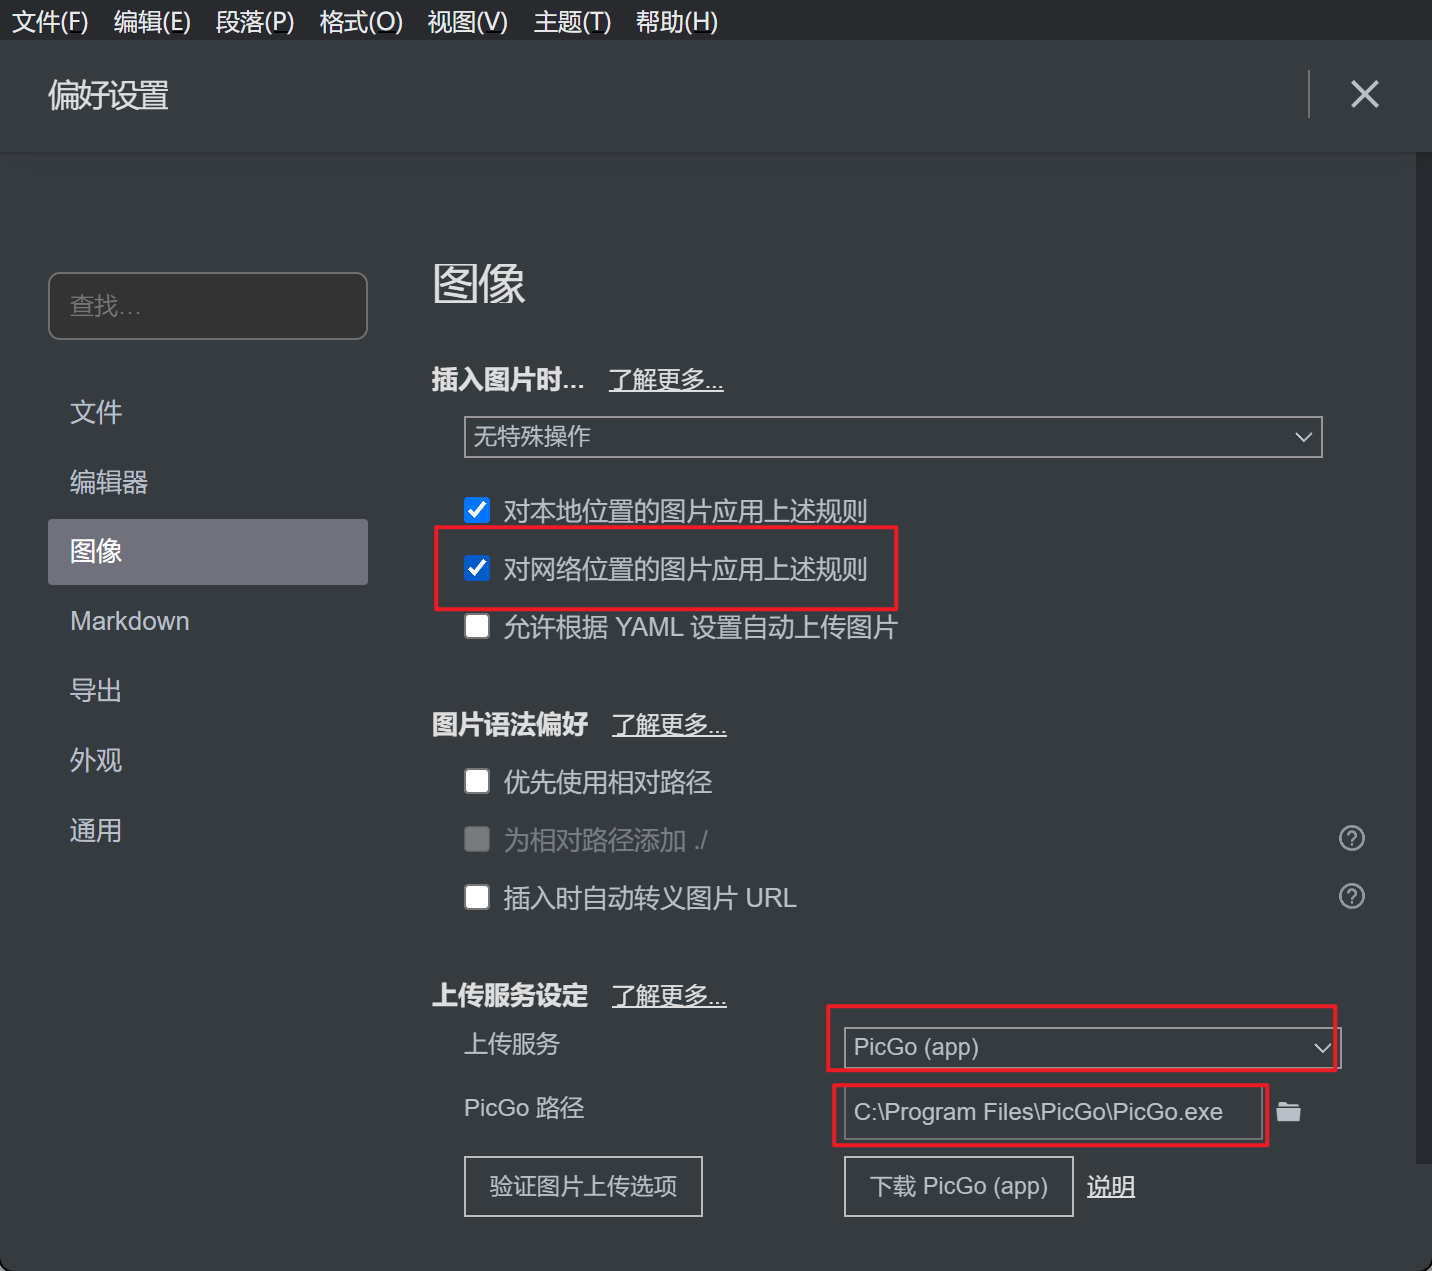This screenshot has width=1432, height=1271.
Task: Open help icon for 插入时自动转义图片 URL
Action: coord(1352,896)
